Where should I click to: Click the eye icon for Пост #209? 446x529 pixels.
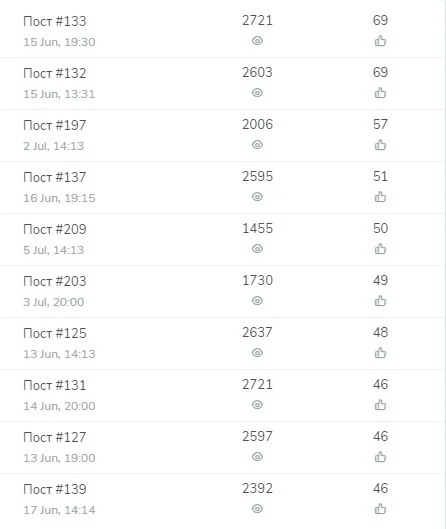pyautogui.click(x=257, y=249)
